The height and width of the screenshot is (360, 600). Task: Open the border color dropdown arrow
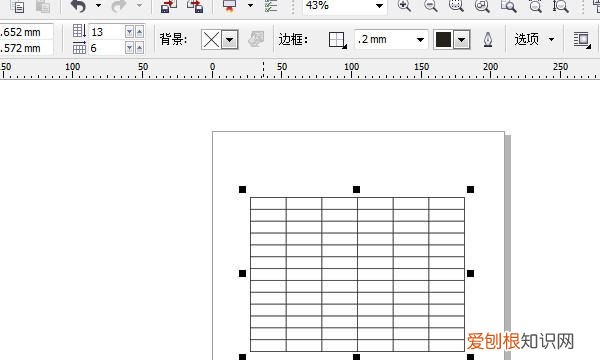point(461,40)
